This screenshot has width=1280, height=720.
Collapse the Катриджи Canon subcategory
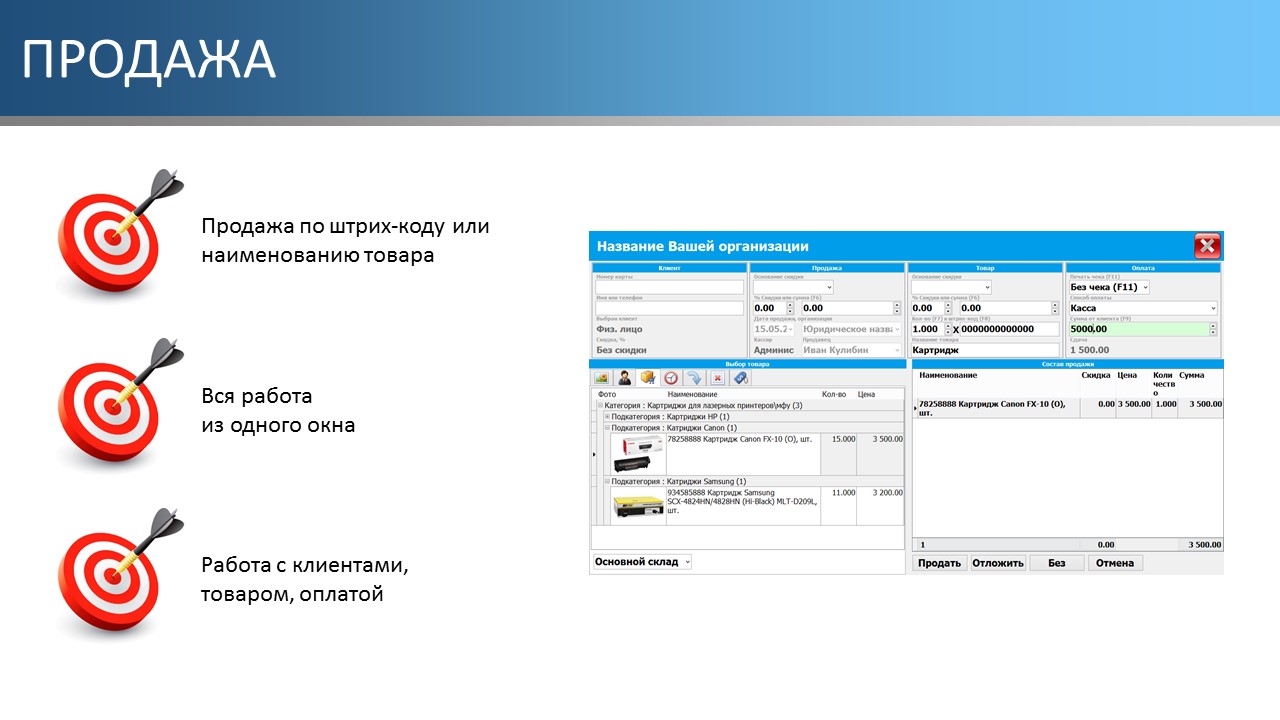(x=607, y=428)
